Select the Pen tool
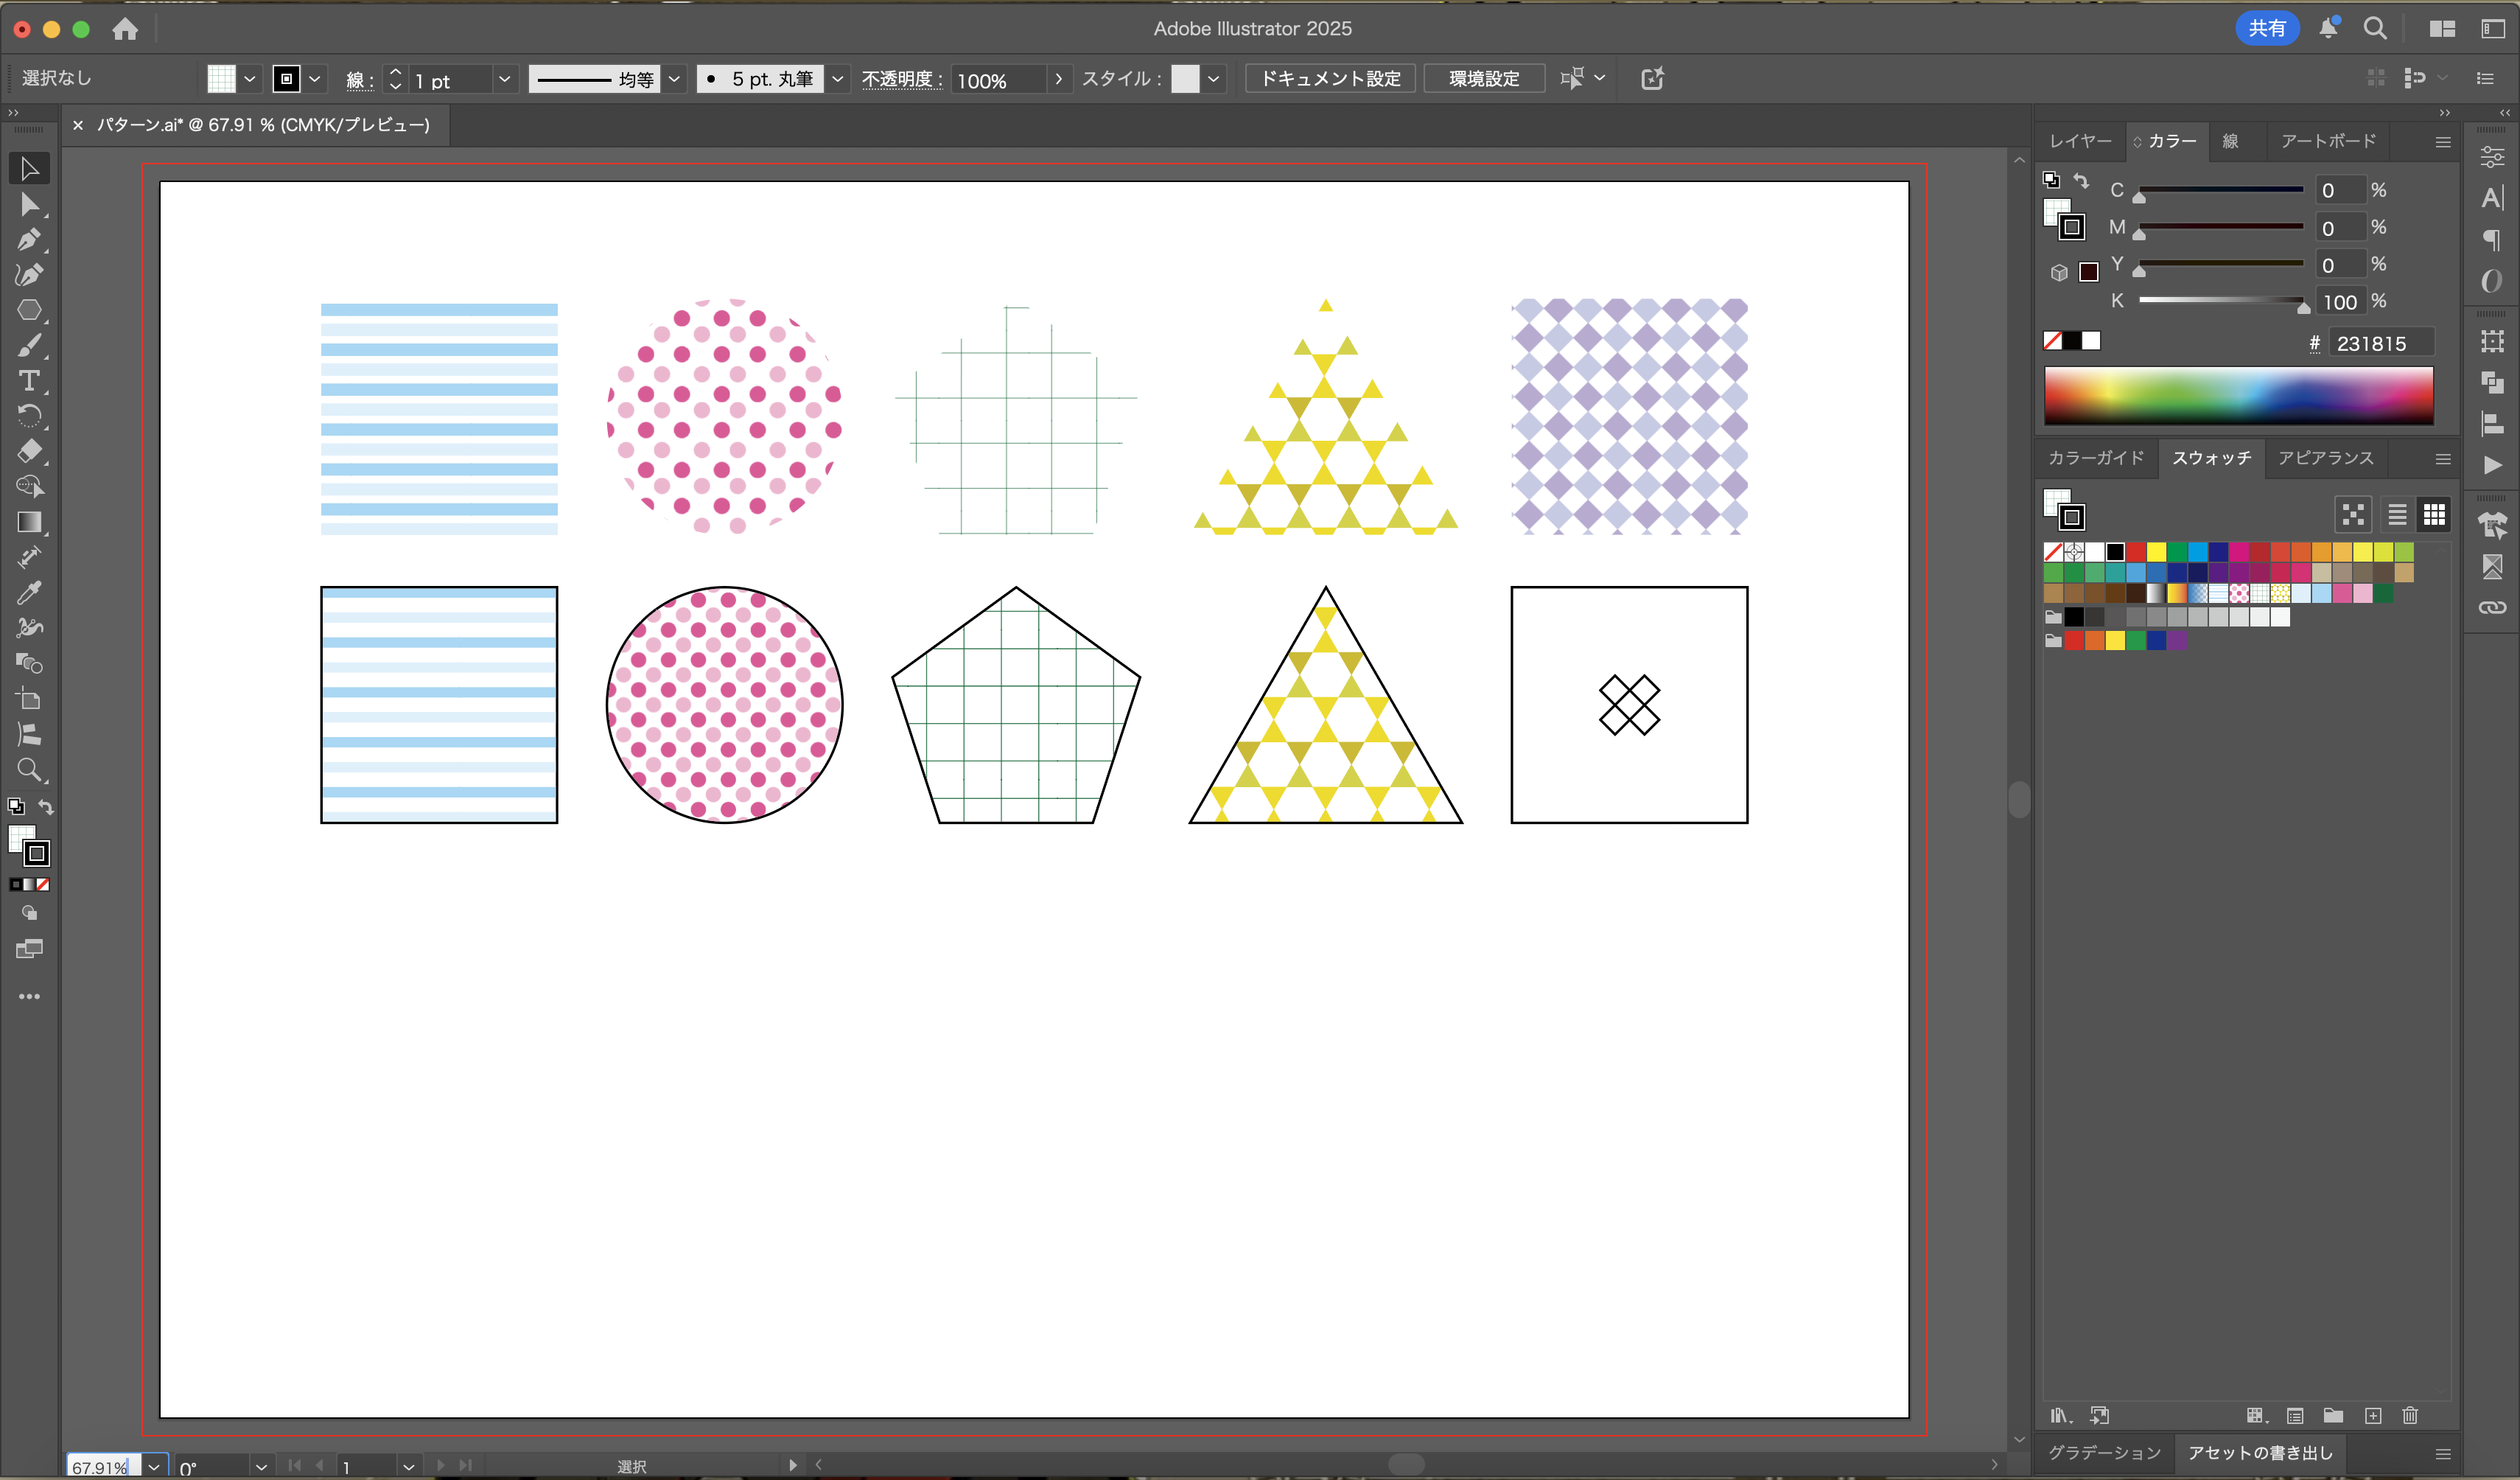 click(29, 240)
